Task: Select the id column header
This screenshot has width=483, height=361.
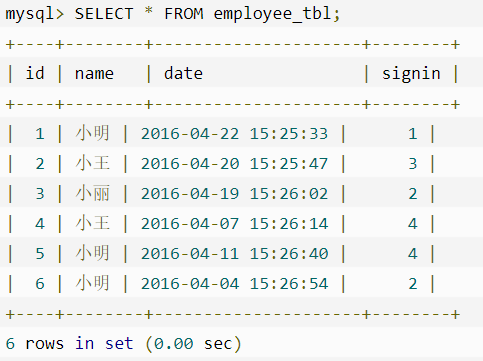Action: pyautogui.click(x=35, y=73)
